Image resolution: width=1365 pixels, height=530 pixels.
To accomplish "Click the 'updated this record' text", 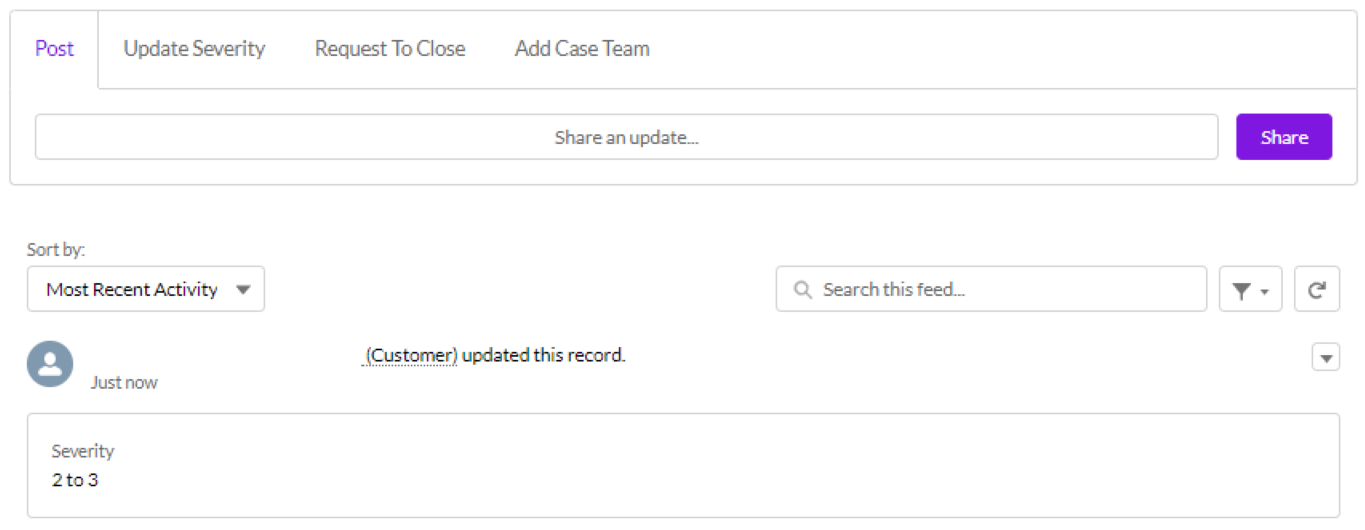I will [x=544, y=355].
